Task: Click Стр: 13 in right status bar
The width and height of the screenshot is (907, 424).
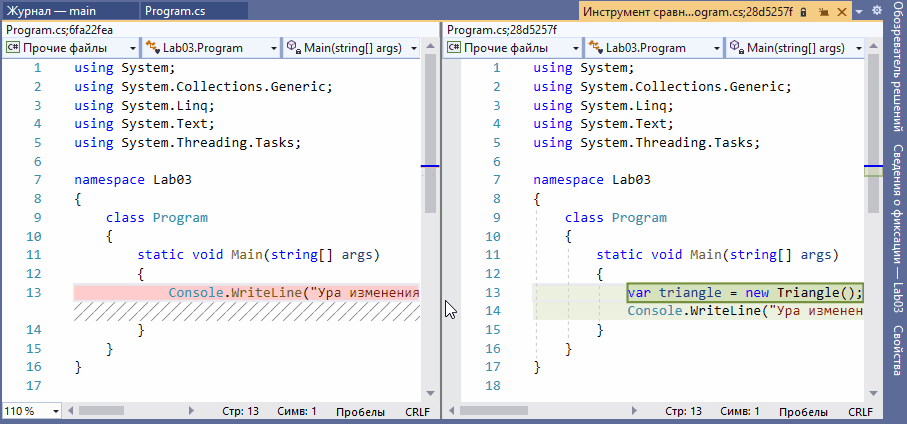Action: [x=683, y=412]
